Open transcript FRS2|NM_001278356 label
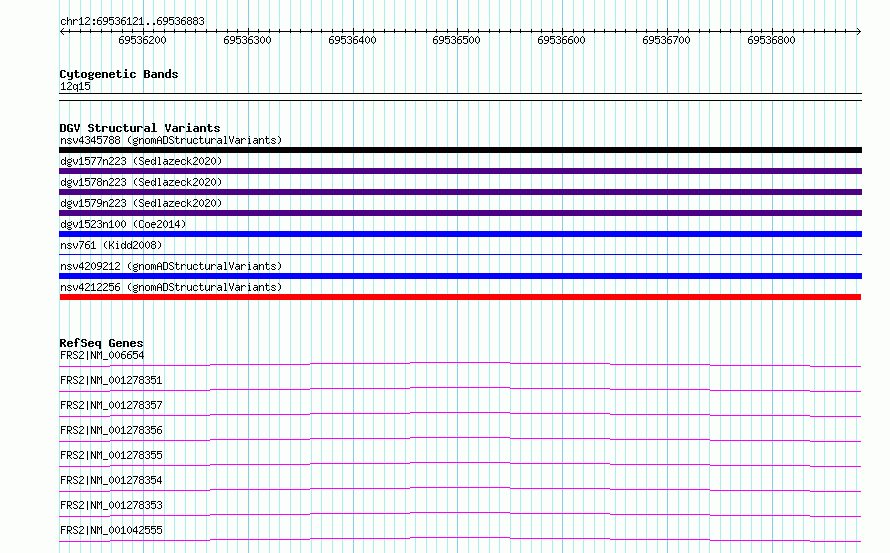This screenshot has width=890, height=553. (x=111, y=430)
